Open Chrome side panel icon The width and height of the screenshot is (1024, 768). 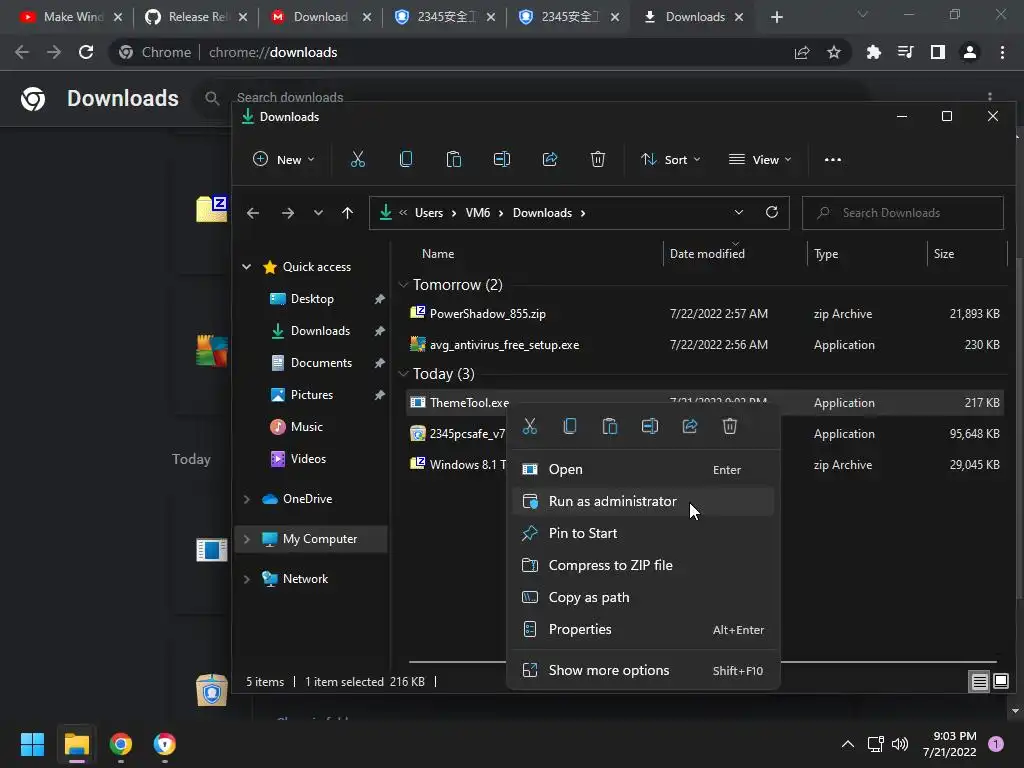point(938,52)
